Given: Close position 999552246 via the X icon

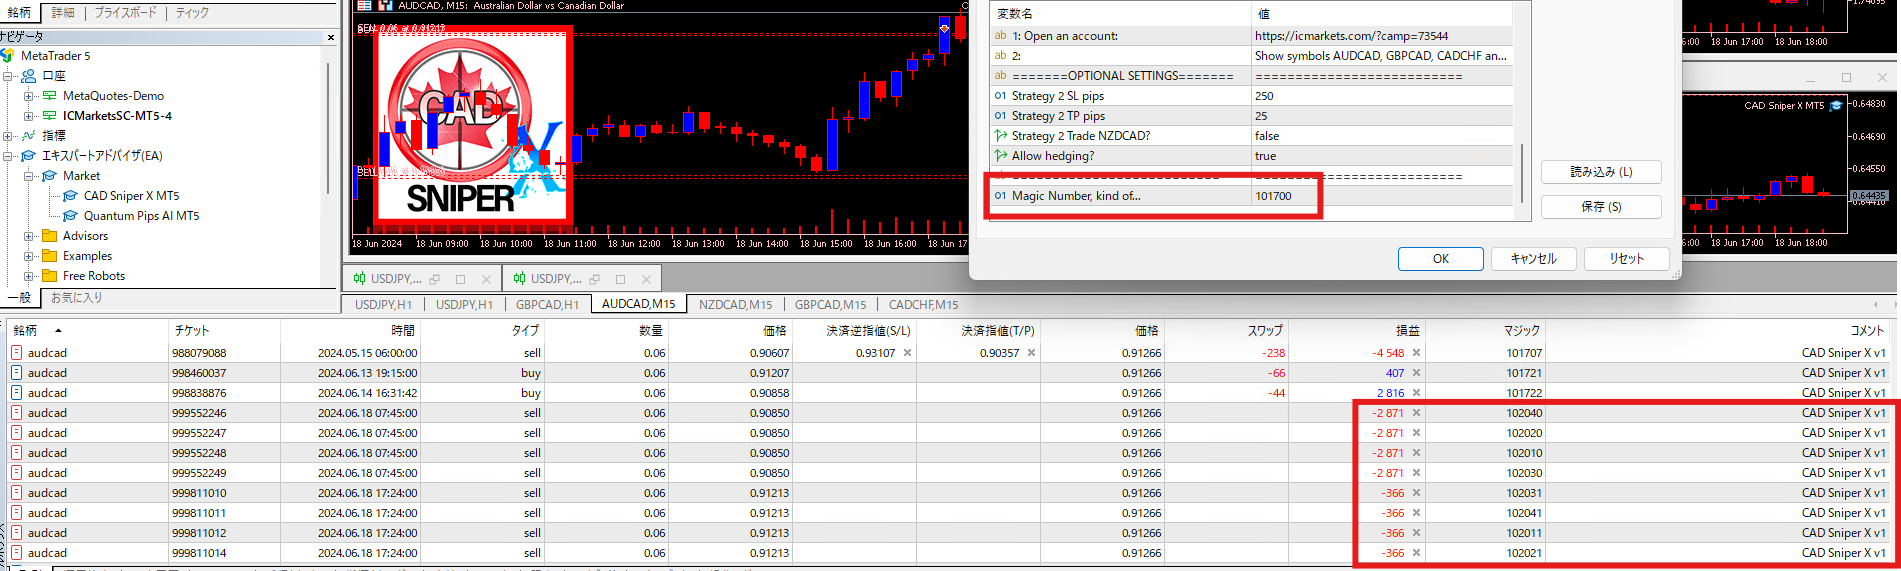Looking at the screenshot, I should pyautogui.click(x=1416, y=413).
